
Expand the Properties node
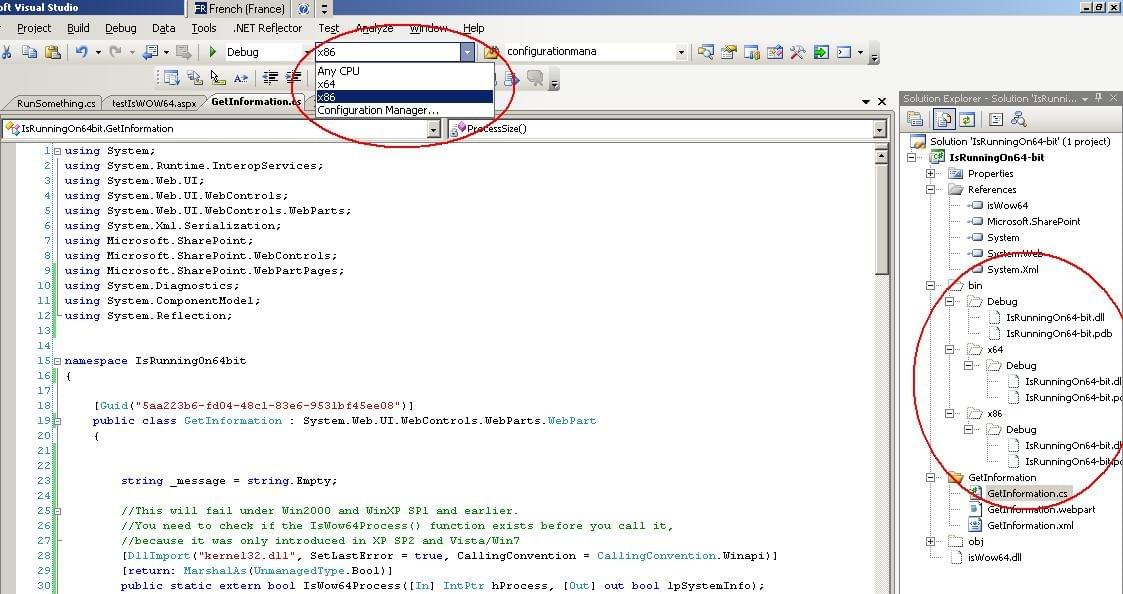click(x=930, y=173)
